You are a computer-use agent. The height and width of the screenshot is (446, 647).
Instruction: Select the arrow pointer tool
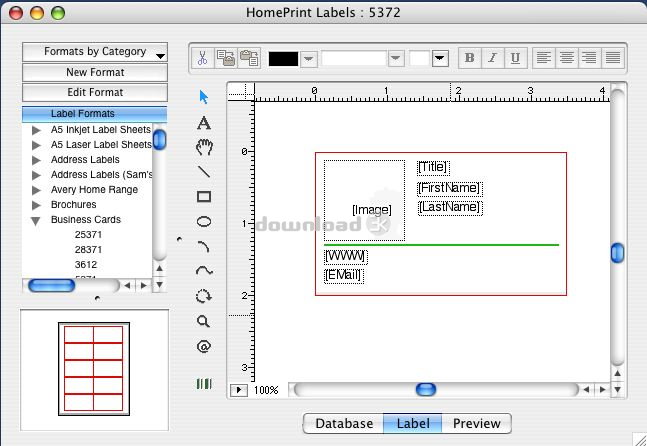204,97
